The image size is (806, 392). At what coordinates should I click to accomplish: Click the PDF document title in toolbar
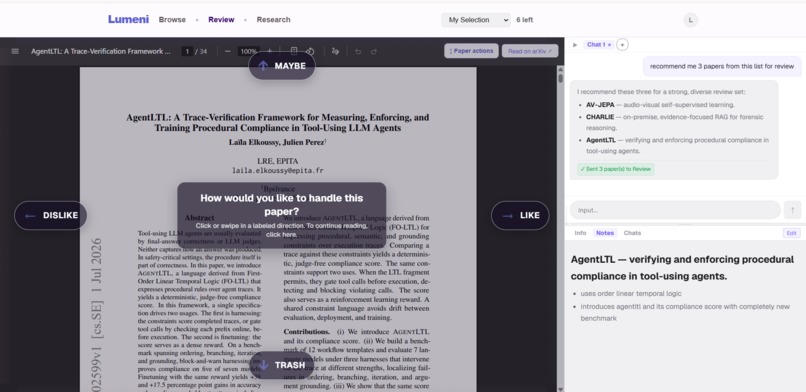click(x=100, y=51)
